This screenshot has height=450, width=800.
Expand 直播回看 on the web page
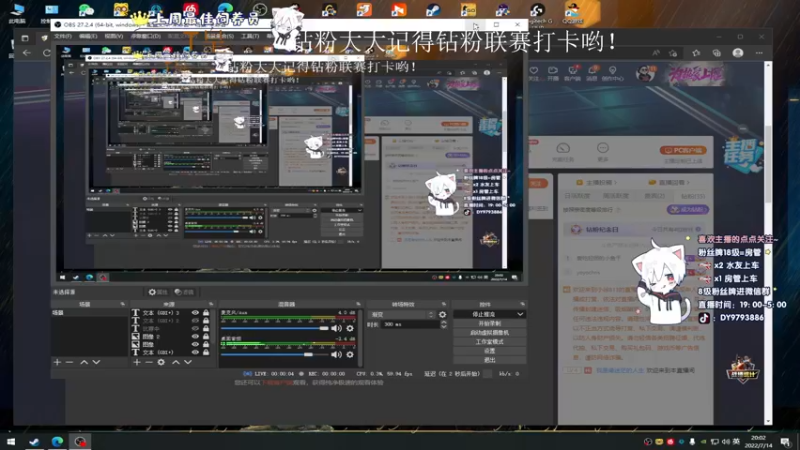(668, 182)
